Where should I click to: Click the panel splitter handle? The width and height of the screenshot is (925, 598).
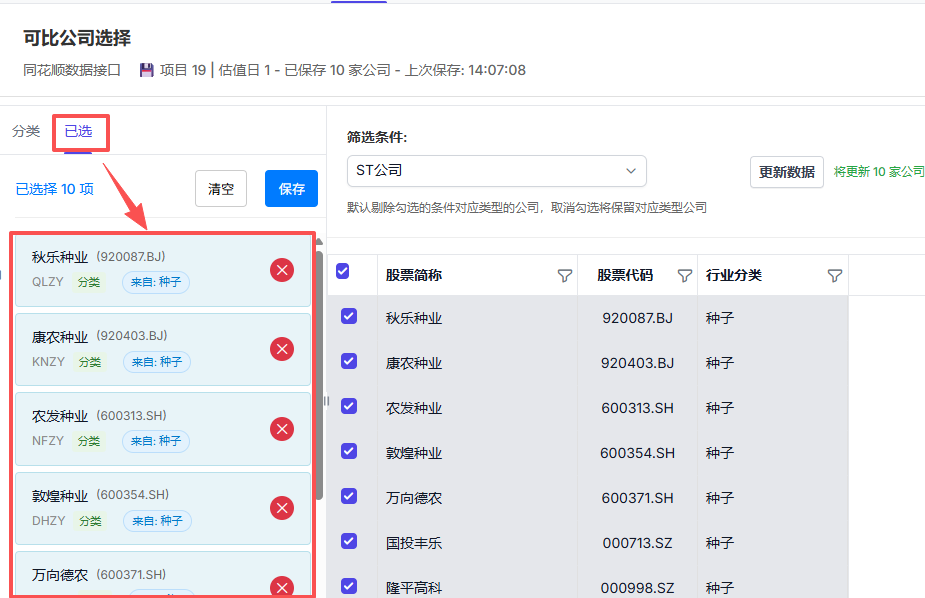coord(326,401)
